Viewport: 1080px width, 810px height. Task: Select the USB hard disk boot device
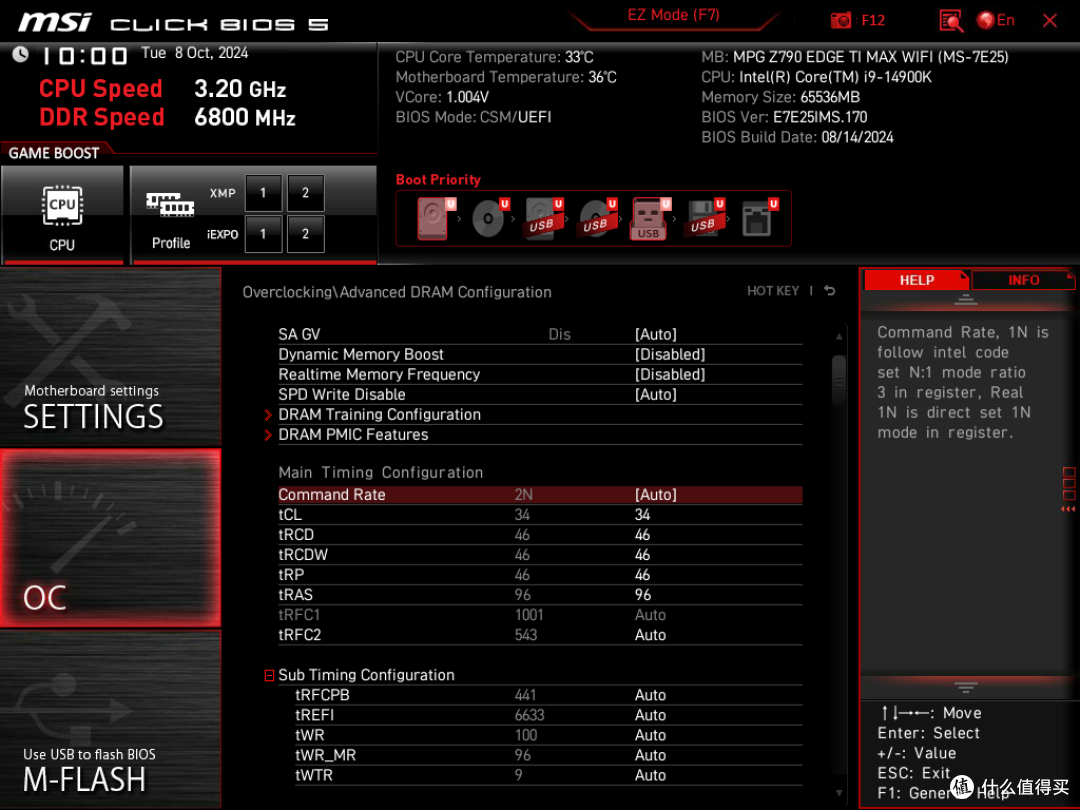pyautogui.click(x=543, y=218)
